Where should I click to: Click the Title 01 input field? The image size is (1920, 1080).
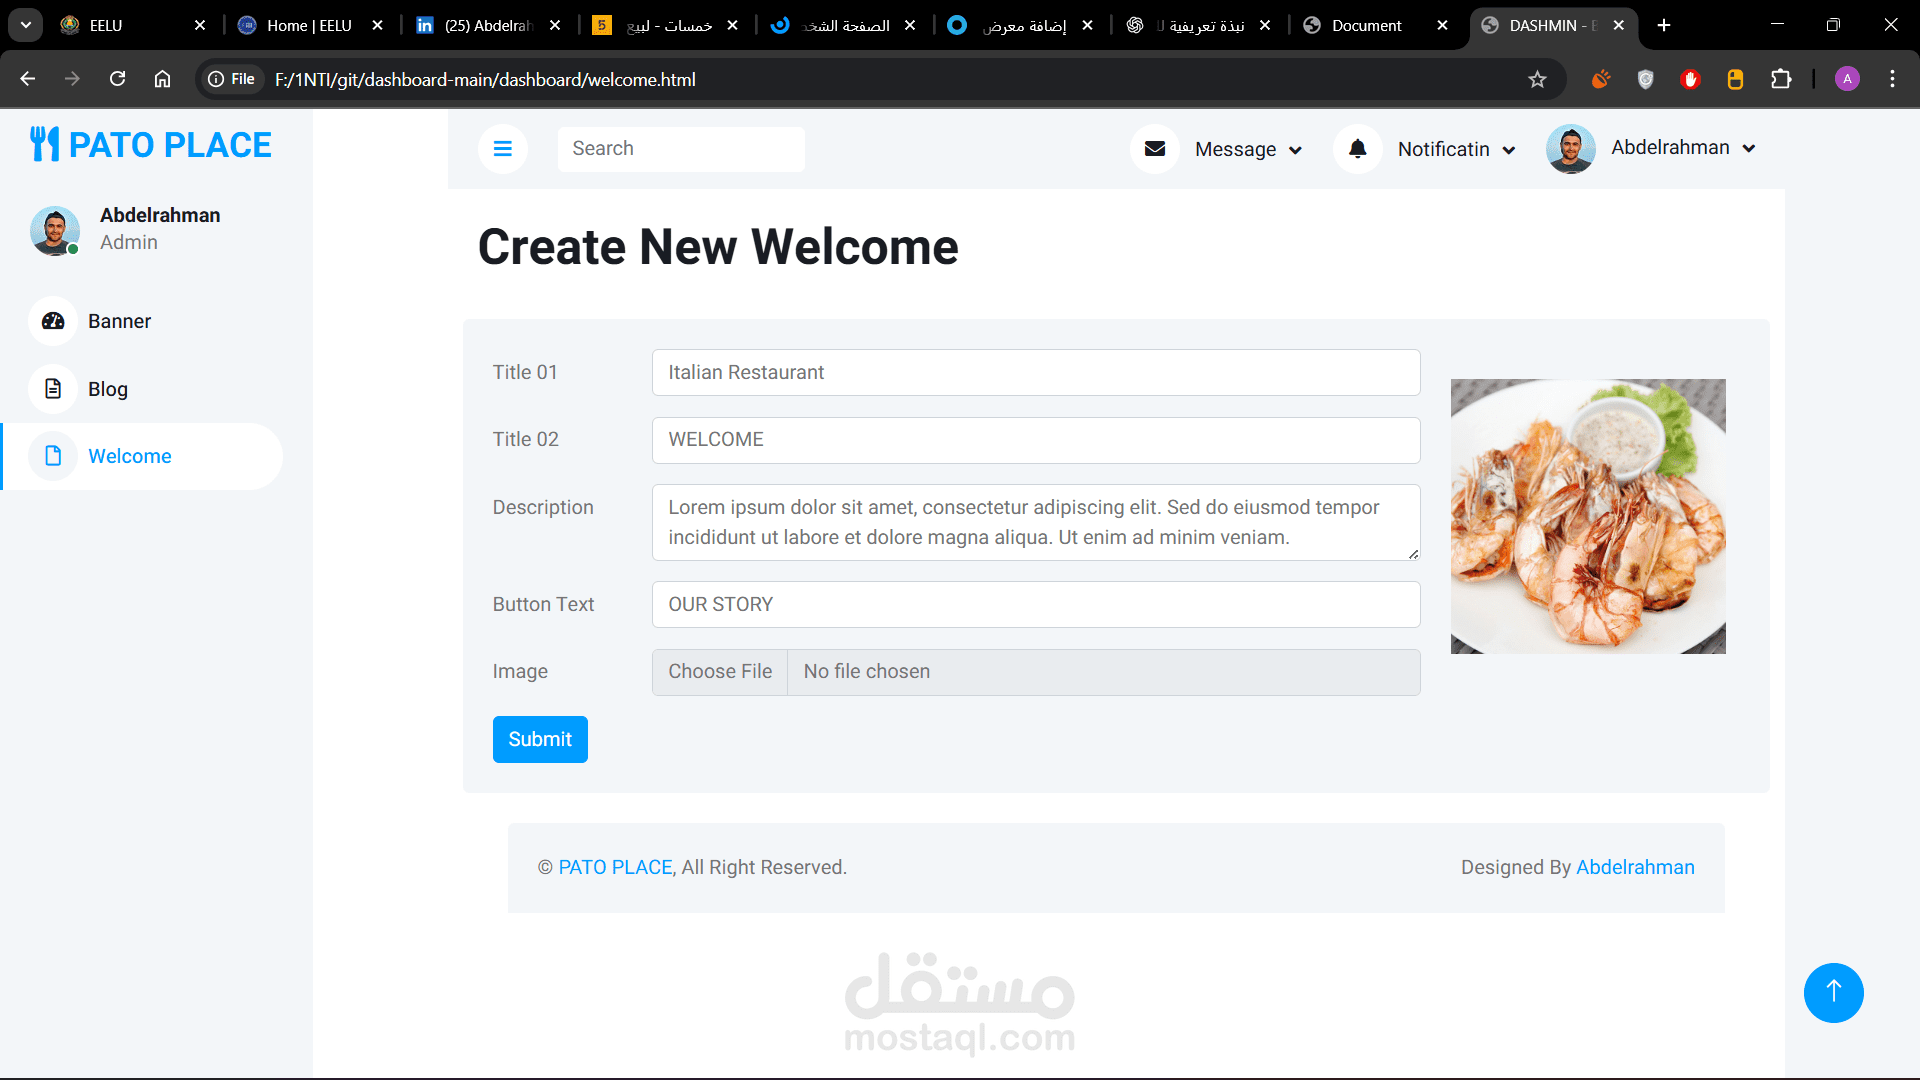[x=1036, y=372]
